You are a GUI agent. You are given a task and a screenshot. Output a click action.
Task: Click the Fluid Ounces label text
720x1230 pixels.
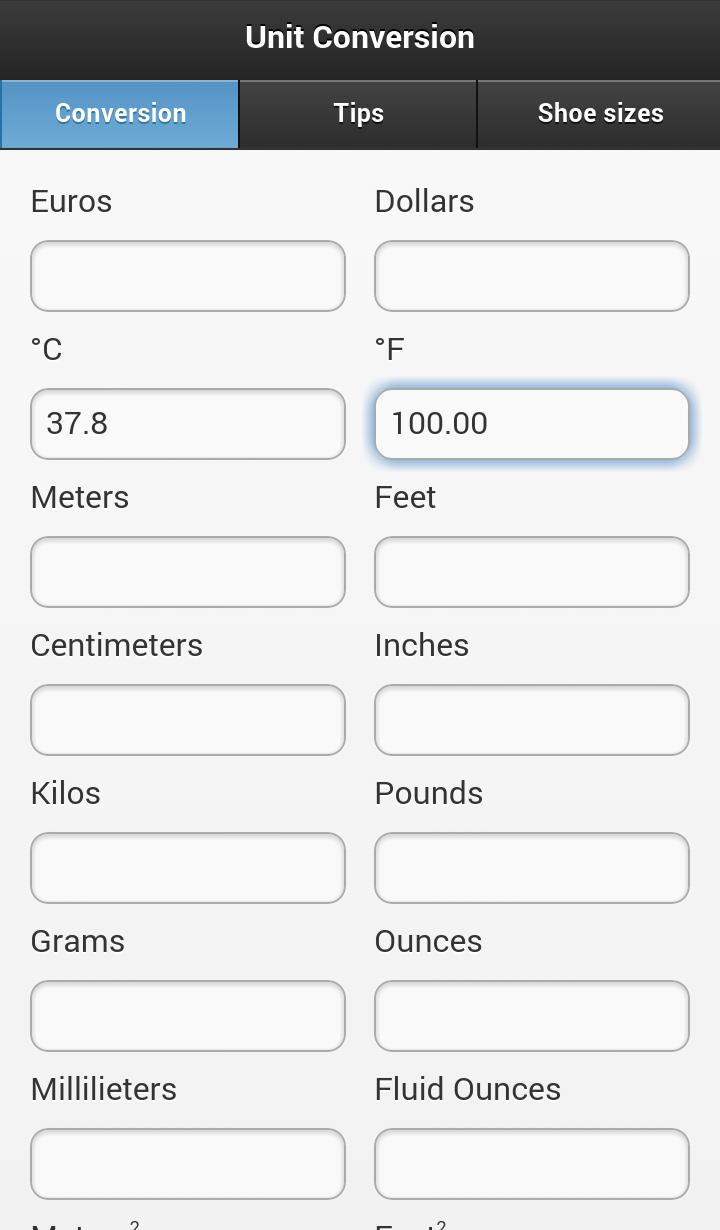coord(467,1089)
